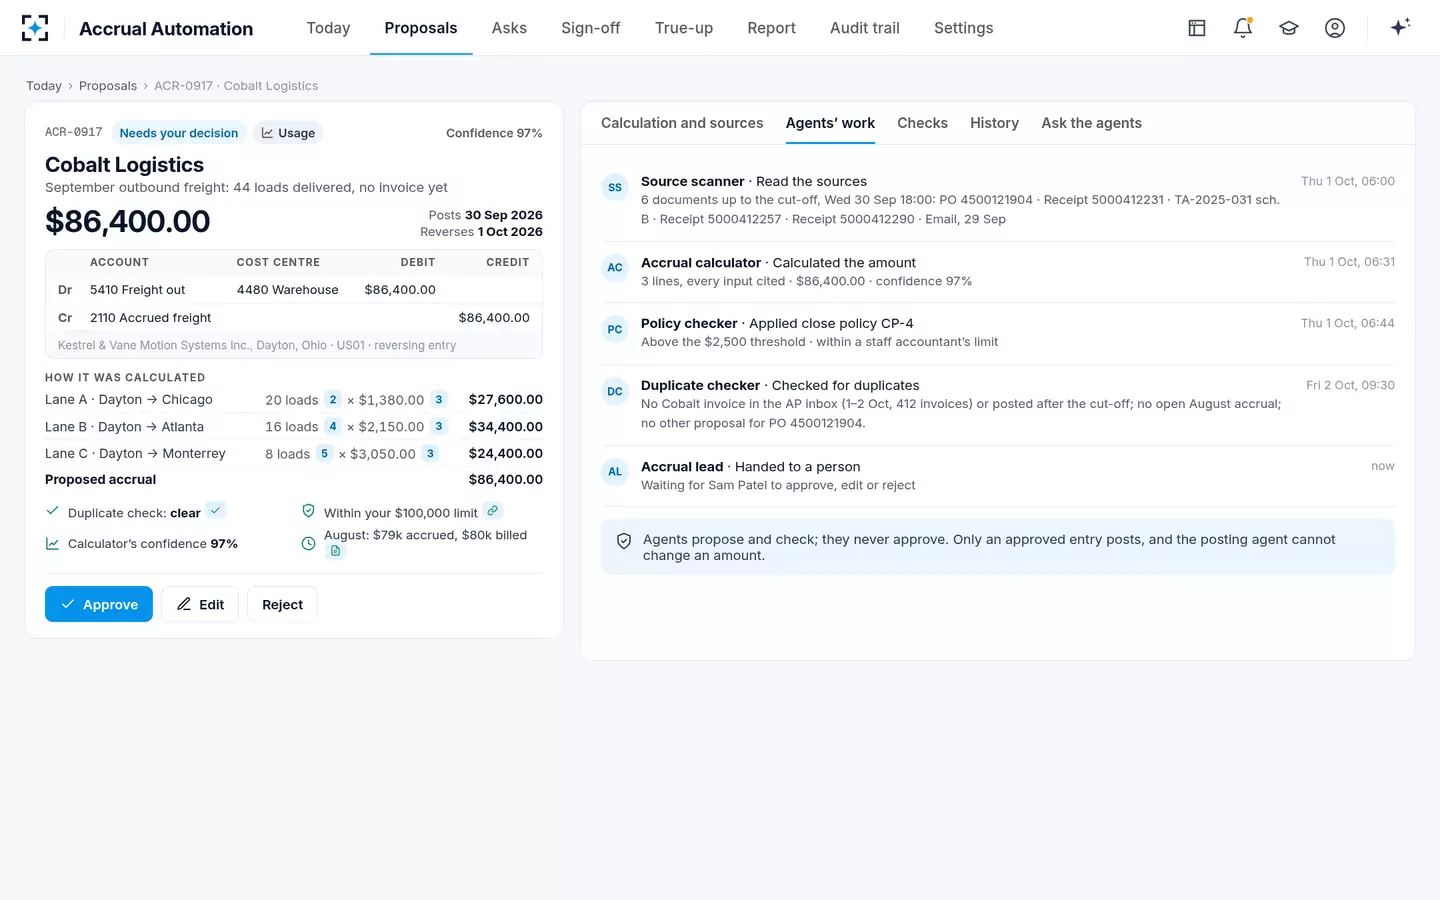Open the True-up nav item

pos(684,28)
